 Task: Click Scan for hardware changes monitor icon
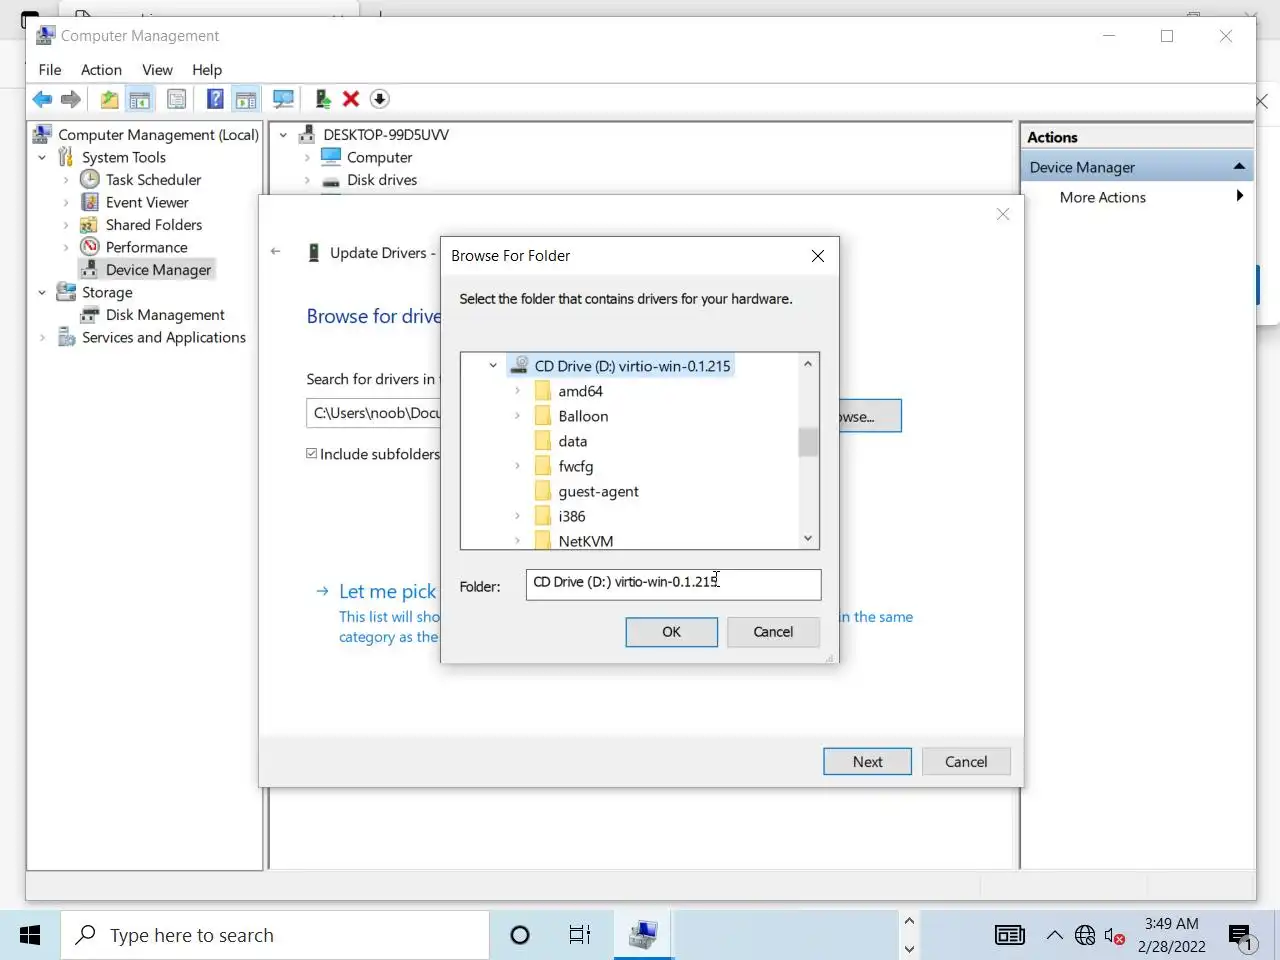point(284,99)
